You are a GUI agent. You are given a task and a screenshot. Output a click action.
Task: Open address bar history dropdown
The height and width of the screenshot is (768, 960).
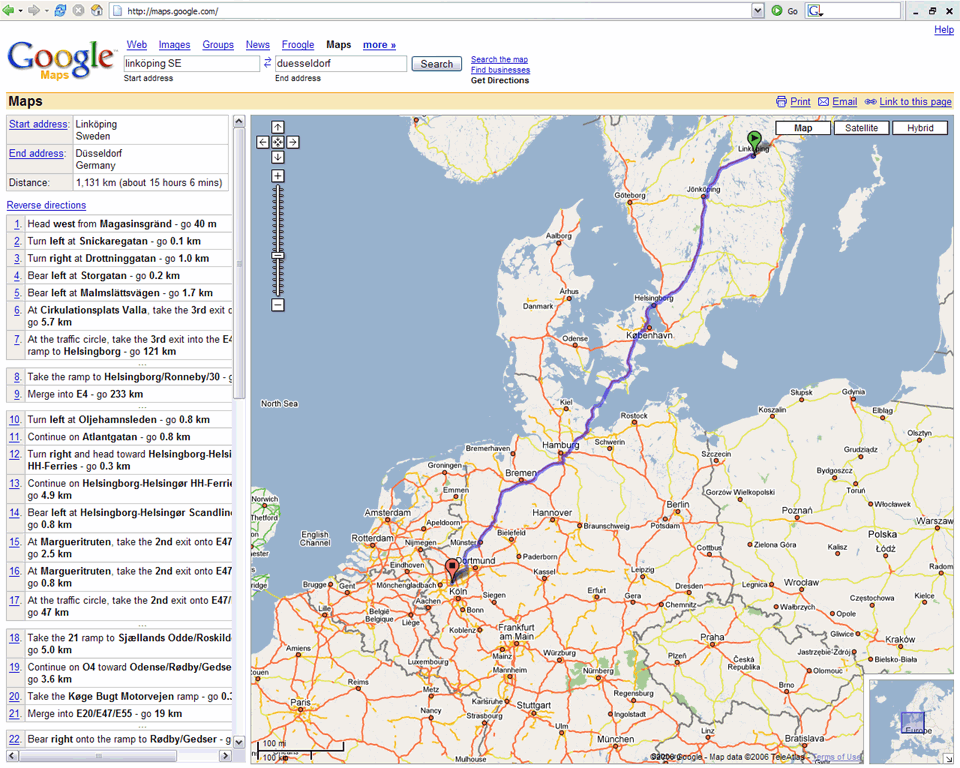[x=758, y=10]
